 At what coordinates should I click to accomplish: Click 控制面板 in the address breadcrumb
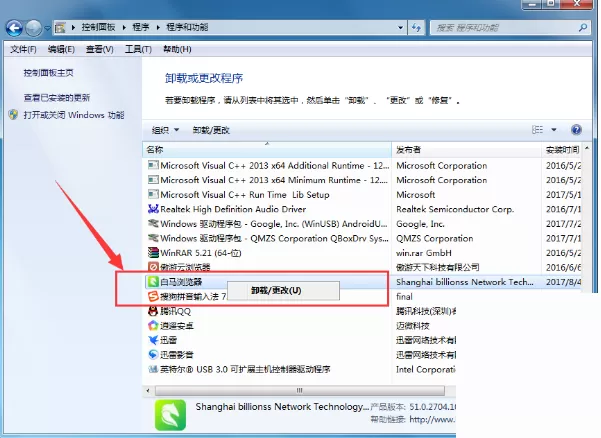click(99, 27)
